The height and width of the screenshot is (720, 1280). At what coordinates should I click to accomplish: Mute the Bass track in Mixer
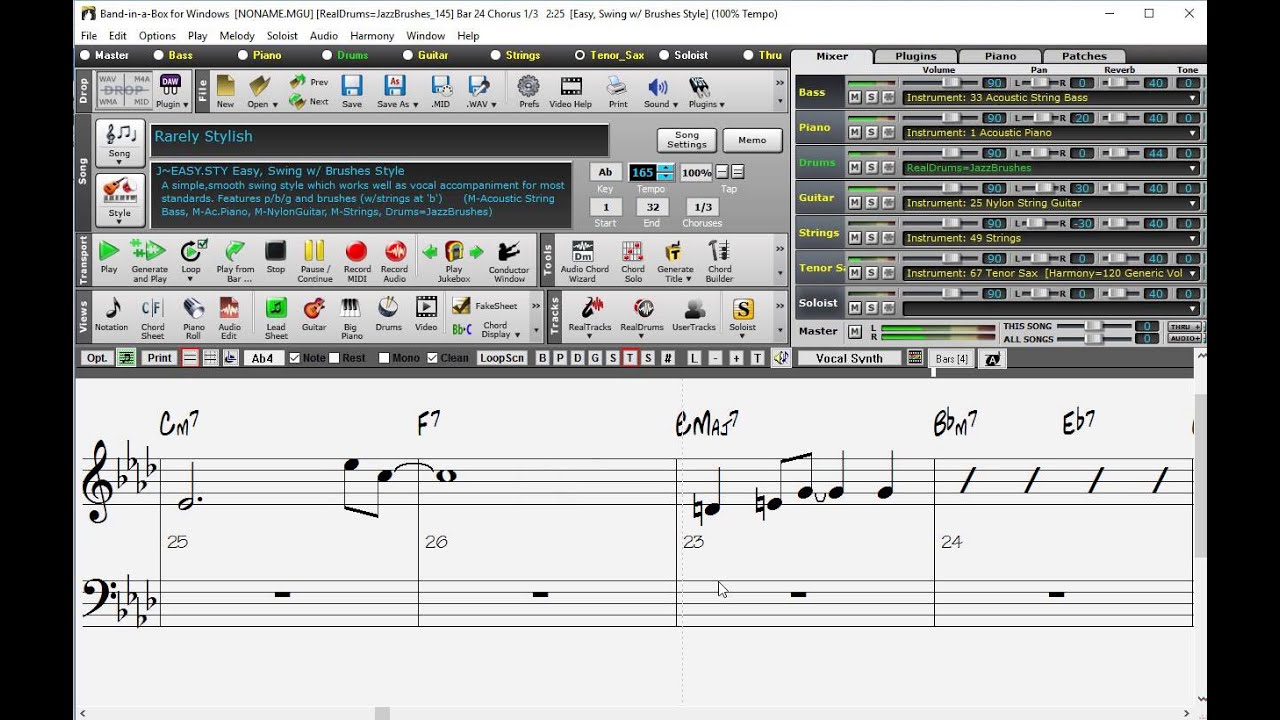(x=855, y=97)
